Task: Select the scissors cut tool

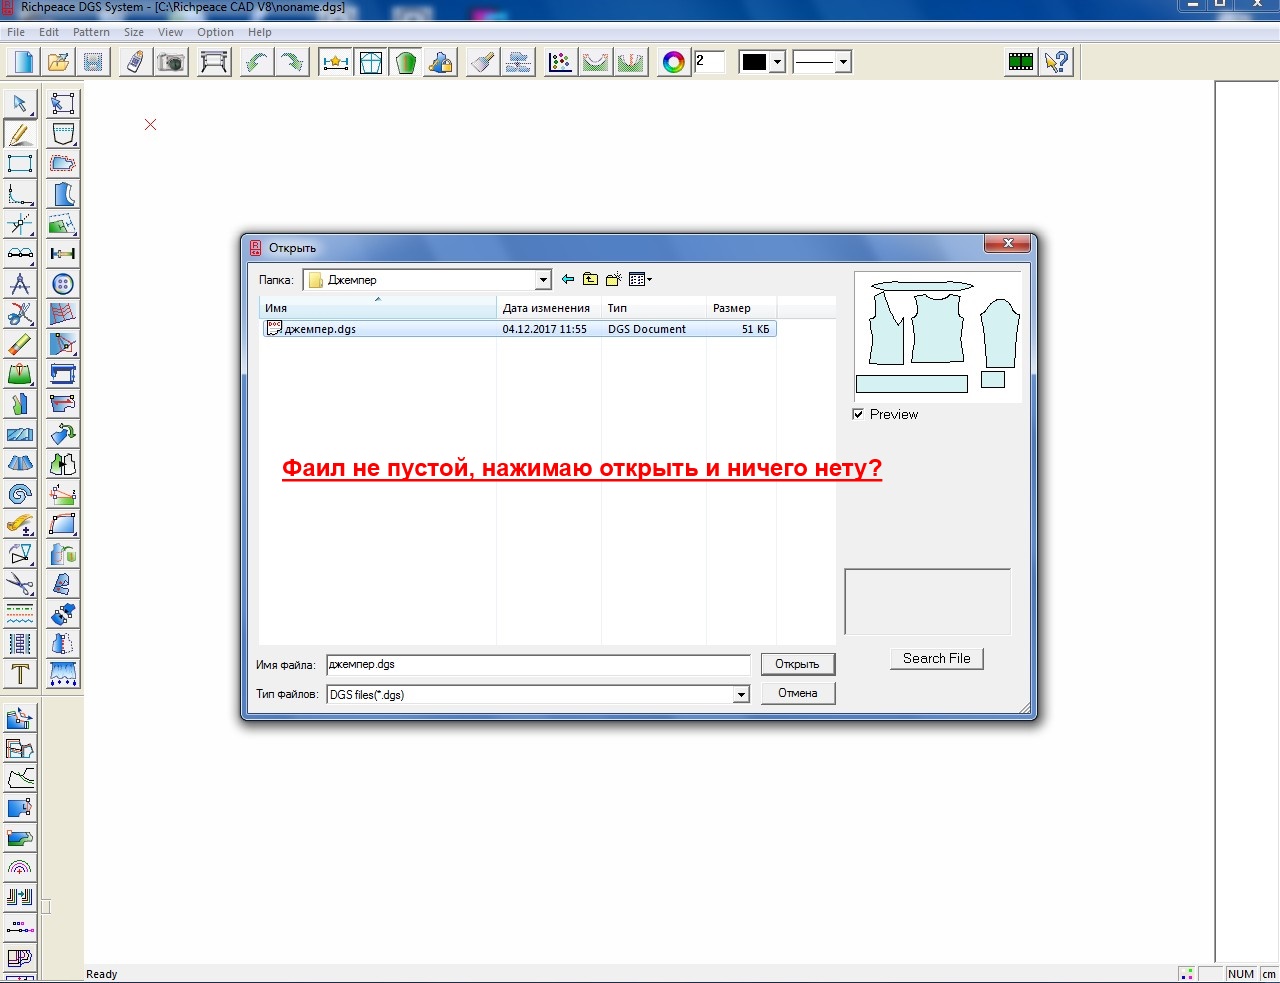Action: [20, 583]
